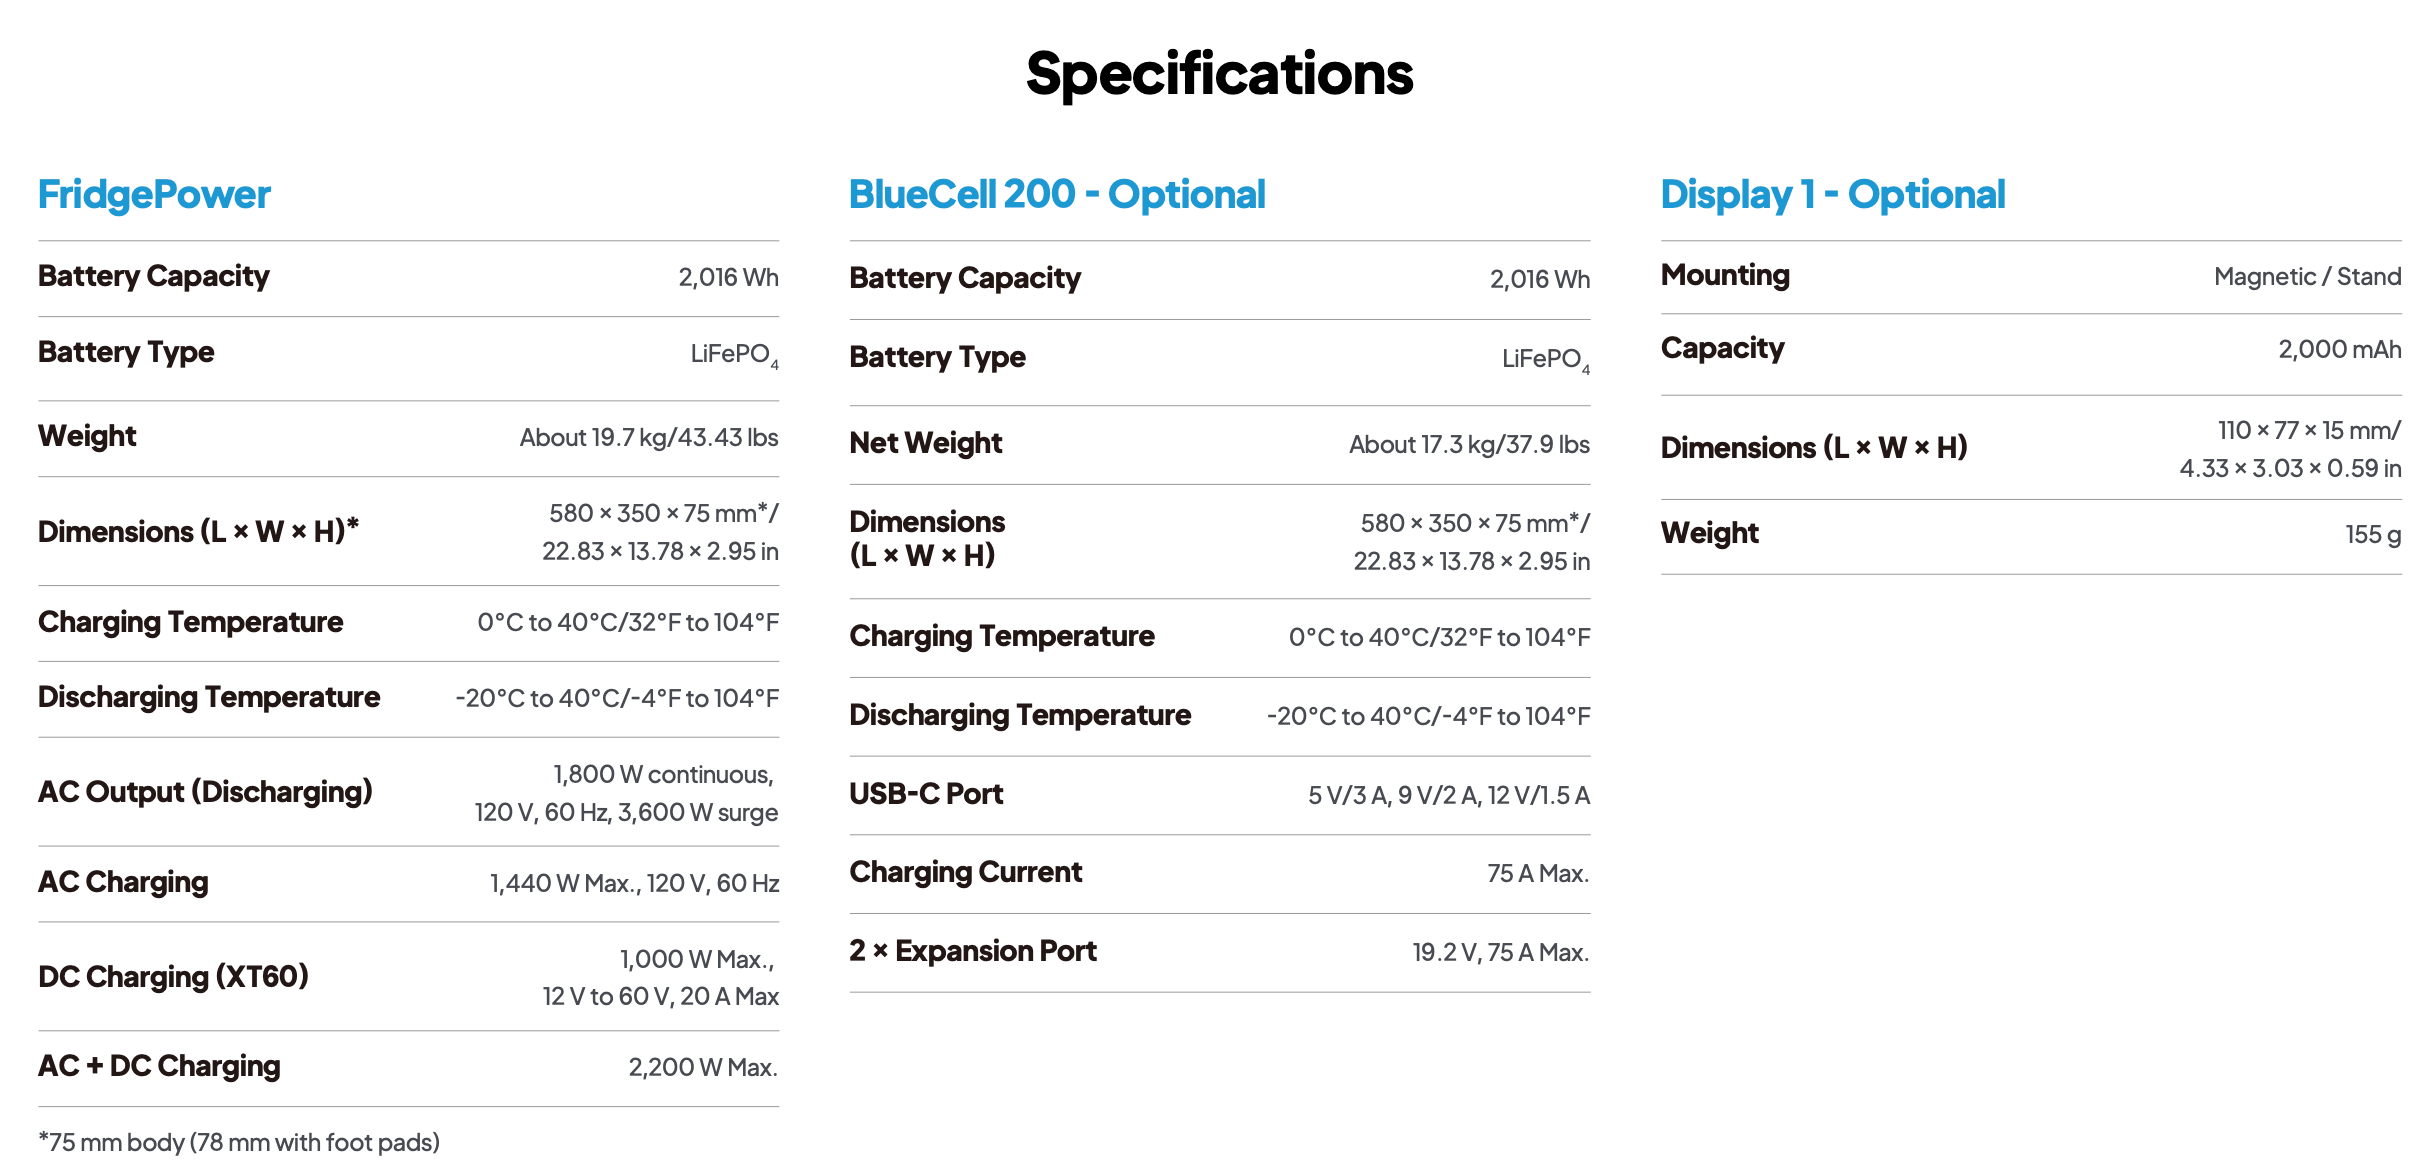This screenshot has height=1174, width=2433.
Task: Click the Display Mounting row label
Action: [1725, 275]
